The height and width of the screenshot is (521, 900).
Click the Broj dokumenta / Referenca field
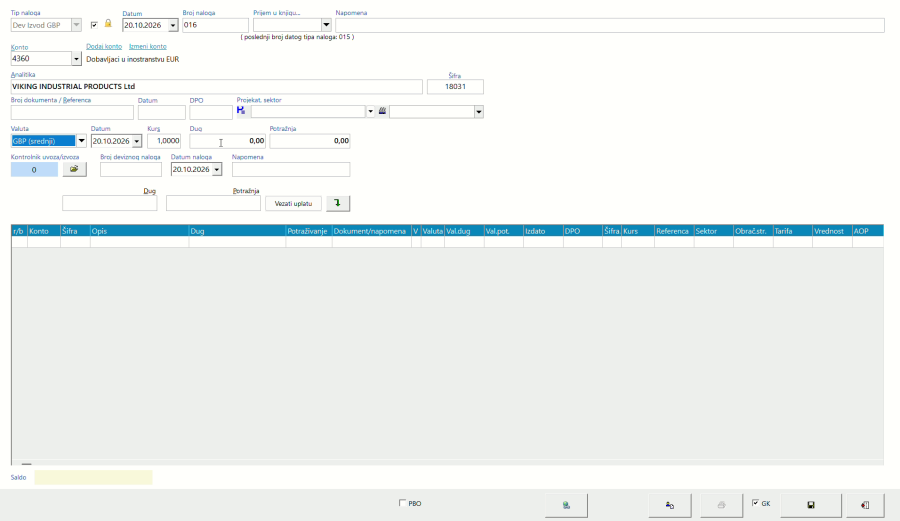click(72, 112)
